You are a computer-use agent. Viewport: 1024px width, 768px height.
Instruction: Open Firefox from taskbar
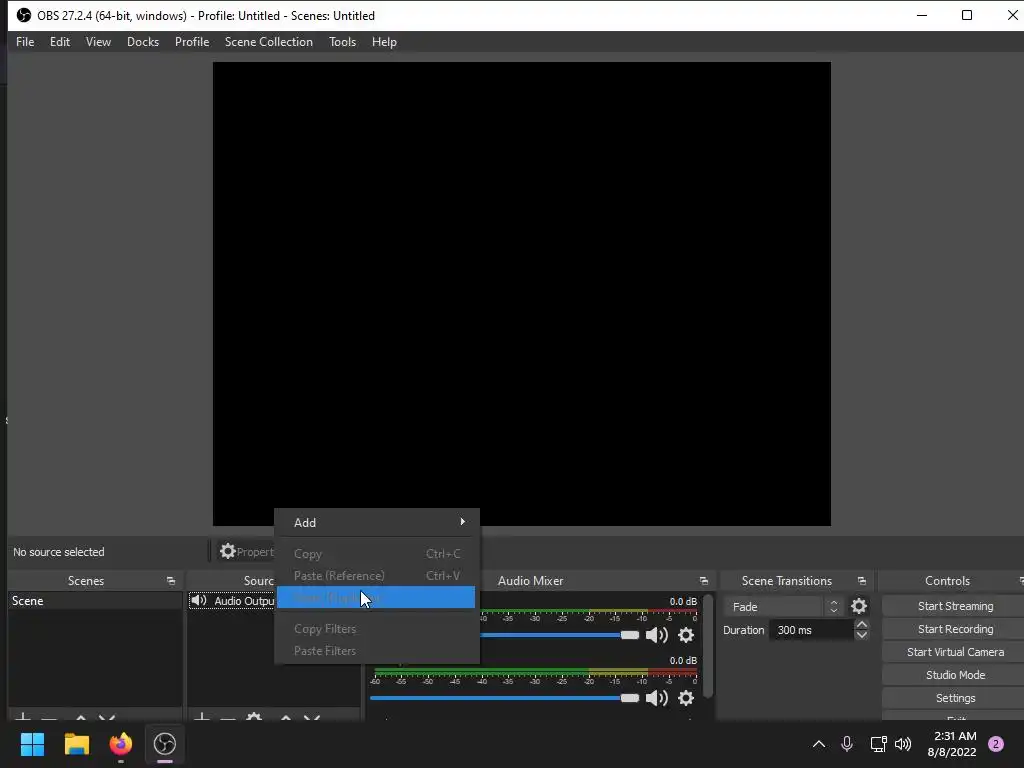(x=120, y=744)
